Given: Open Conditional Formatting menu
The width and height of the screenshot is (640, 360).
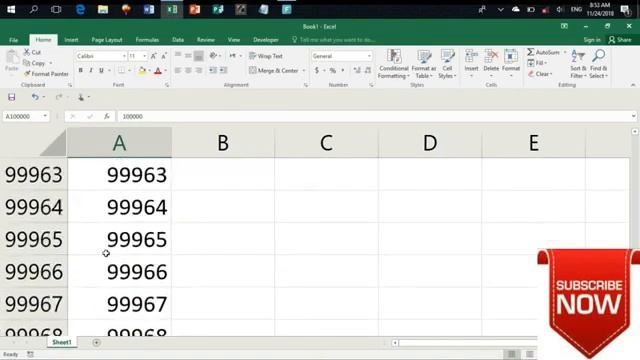Looking at the screenshot, I should pyautogui.click(x=393, y=64).
